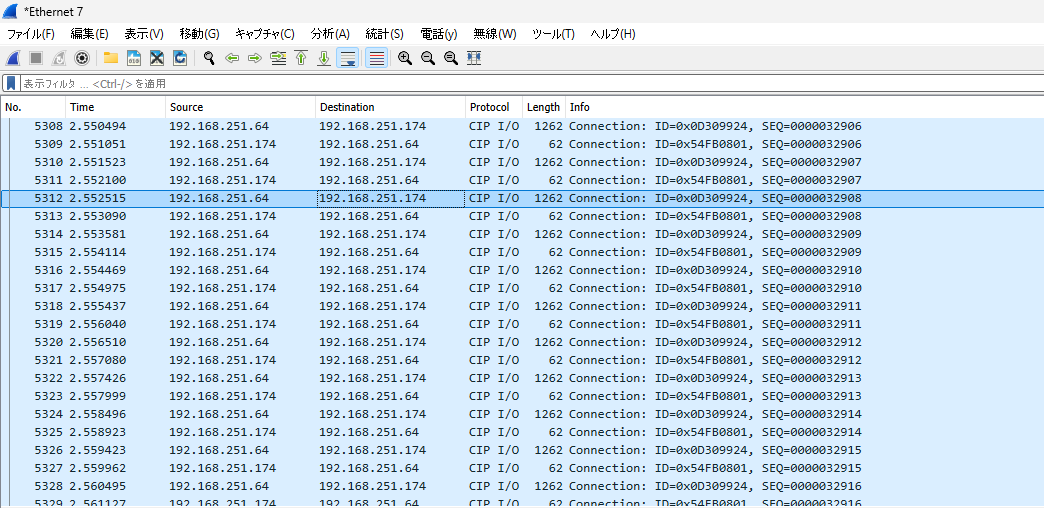The height and width of the screenshot is (508, 1044).
Task: Close the current capture file
Action: [x=156, y=58]
